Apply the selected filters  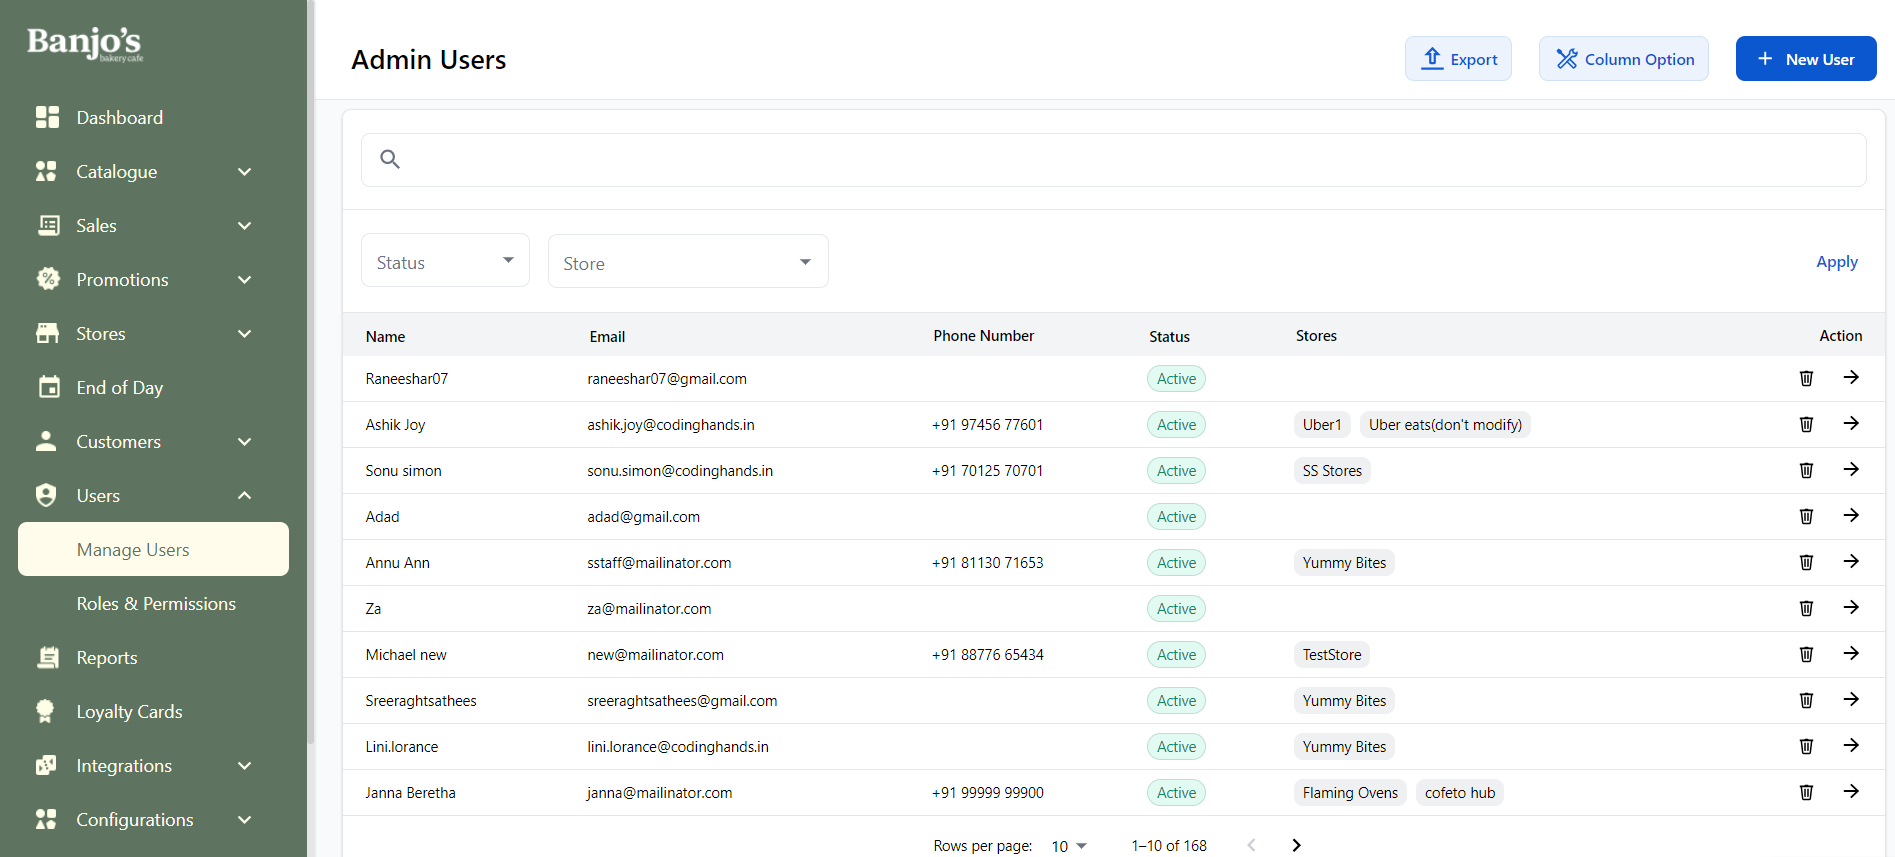coord(1836,262)
